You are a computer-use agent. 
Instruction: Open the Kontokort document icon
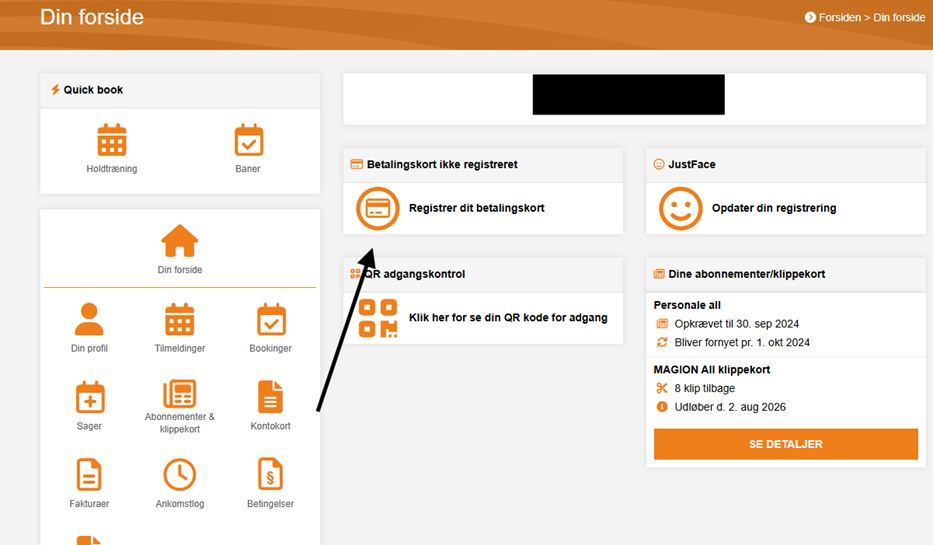point(270,397)
